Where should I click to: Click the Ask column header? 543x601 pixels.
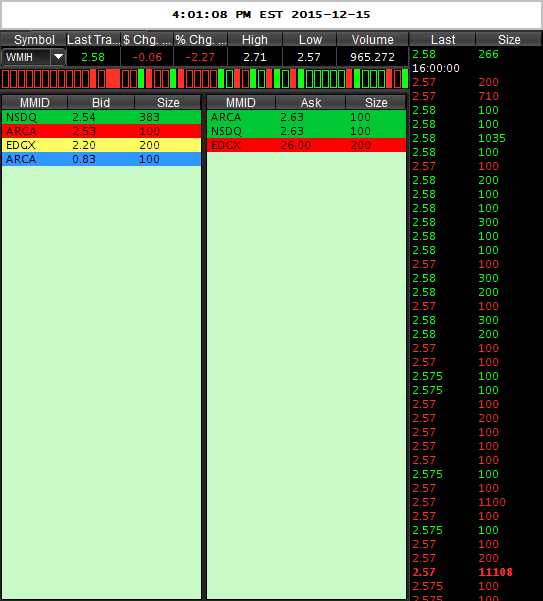tap(311, 102)
